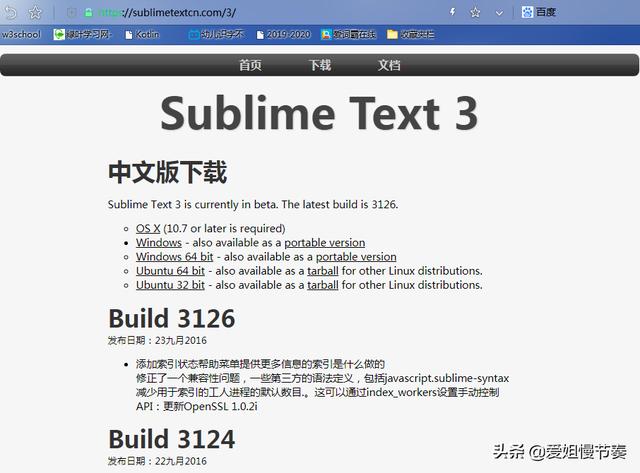The width and height of the screenshot is (640, 473).
Task: Open the w3school bookmark
Action: click(x=21, y=34)
